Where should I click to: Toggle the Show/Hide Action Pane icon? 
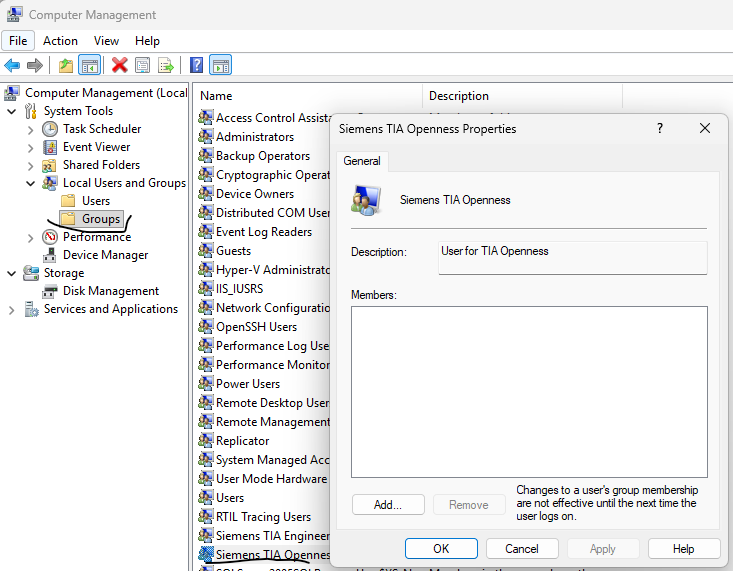pyautogui.click(x=221, y=65)
